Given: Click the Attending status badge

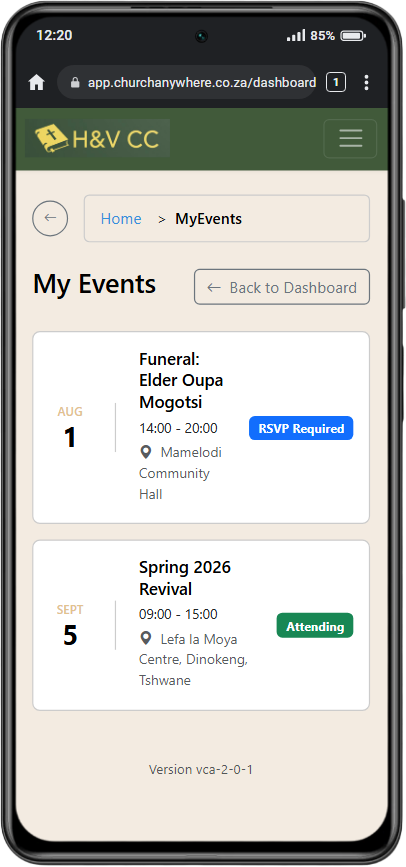Looking at the screenshot, I should (315, 626).
